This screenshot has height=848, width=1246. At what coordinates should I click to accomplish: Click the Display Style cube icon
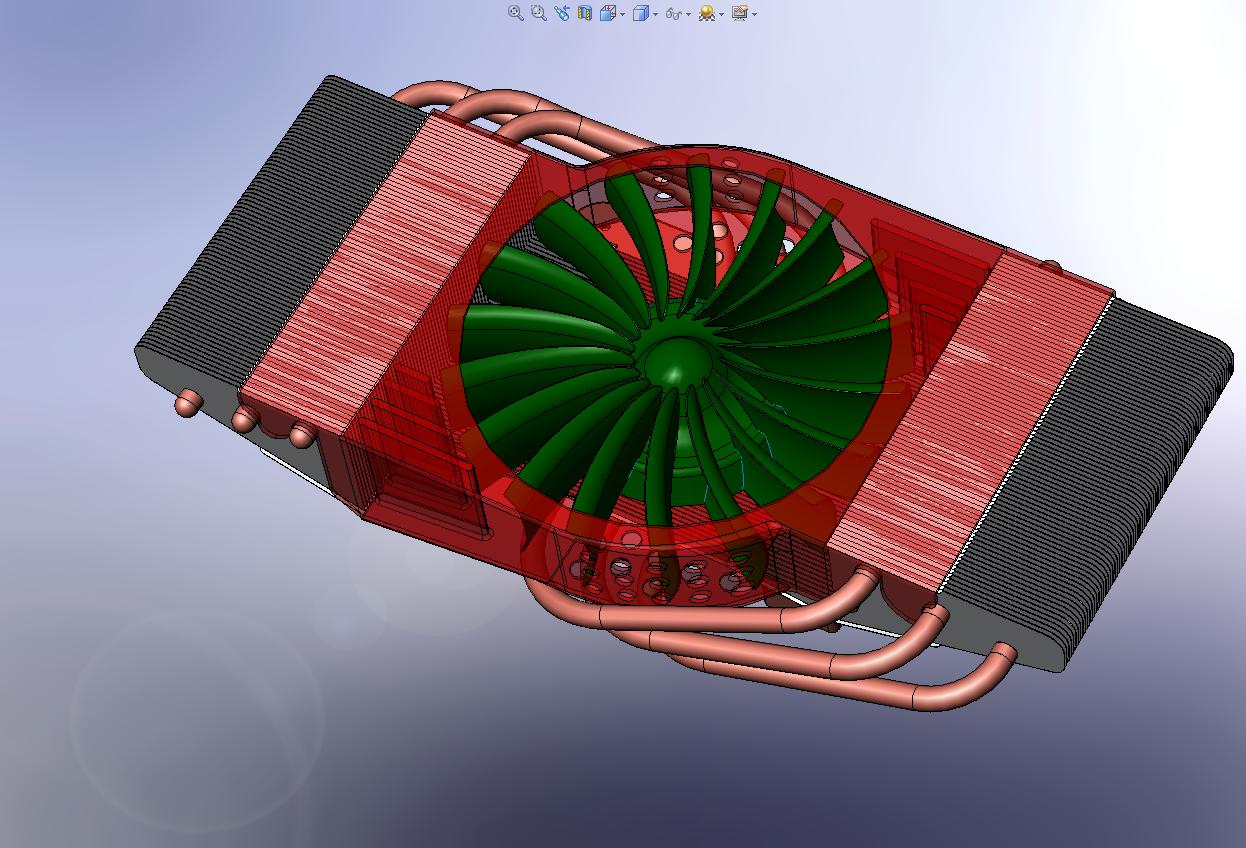[641, 13]
